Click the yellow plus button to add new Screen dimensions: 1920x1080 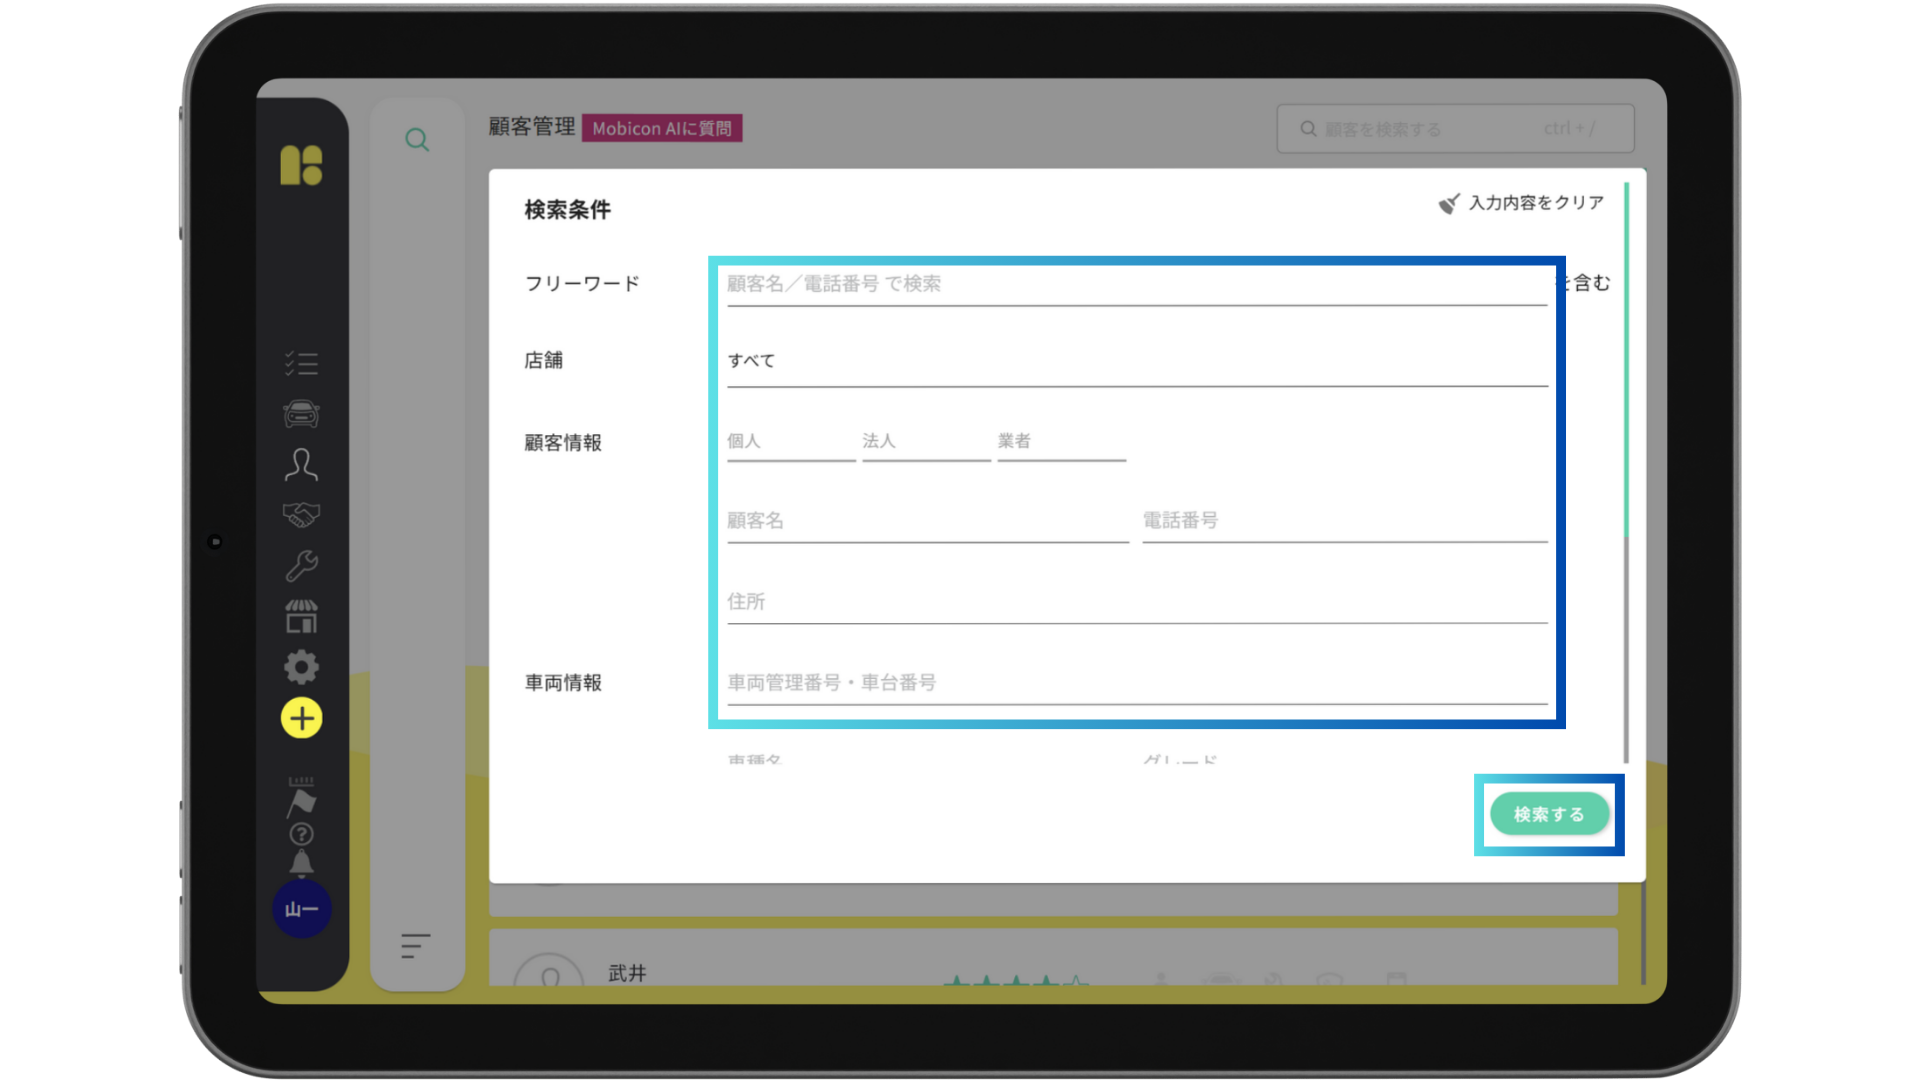pyautogui.click(x=302, y=718)
